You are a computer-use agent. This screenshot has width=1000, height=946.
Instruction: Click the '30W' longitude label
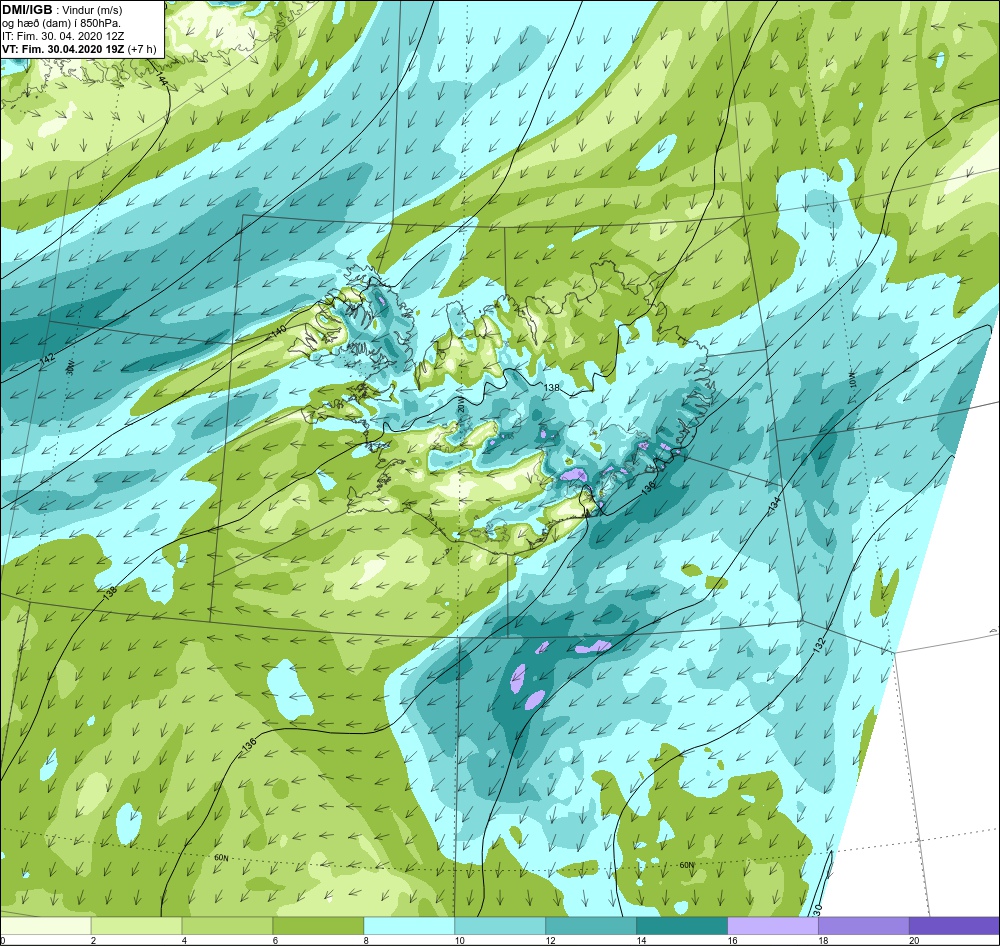[x=70, y=367]
